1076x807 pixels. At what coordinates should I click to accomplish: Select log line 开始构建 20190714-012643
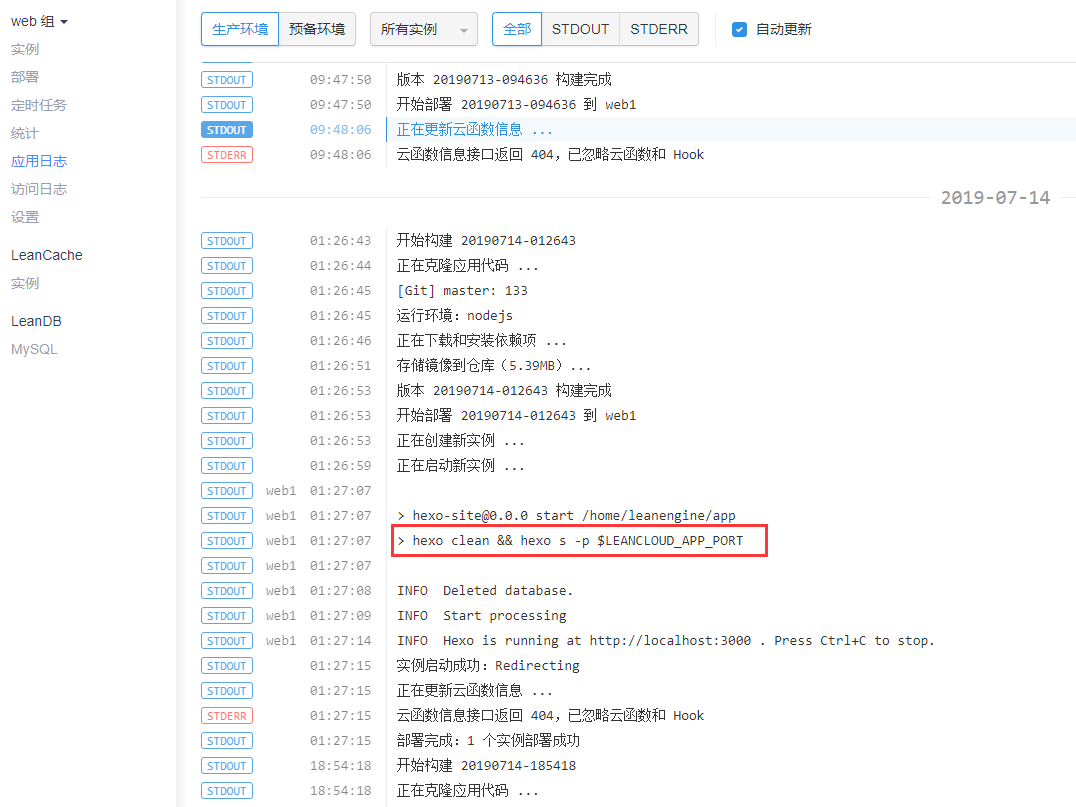pos(486,240)
